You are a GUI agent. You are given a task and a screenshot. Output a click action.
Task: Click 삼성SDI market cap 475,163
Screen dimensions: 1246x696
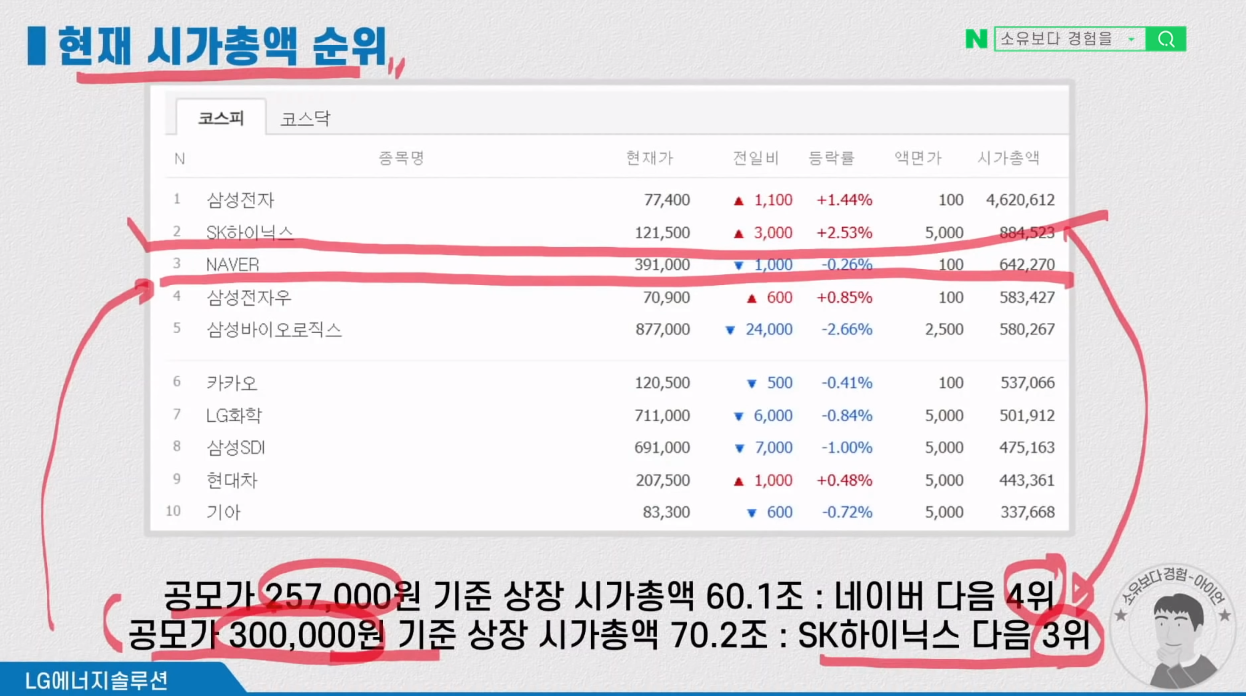(1027, 447)
